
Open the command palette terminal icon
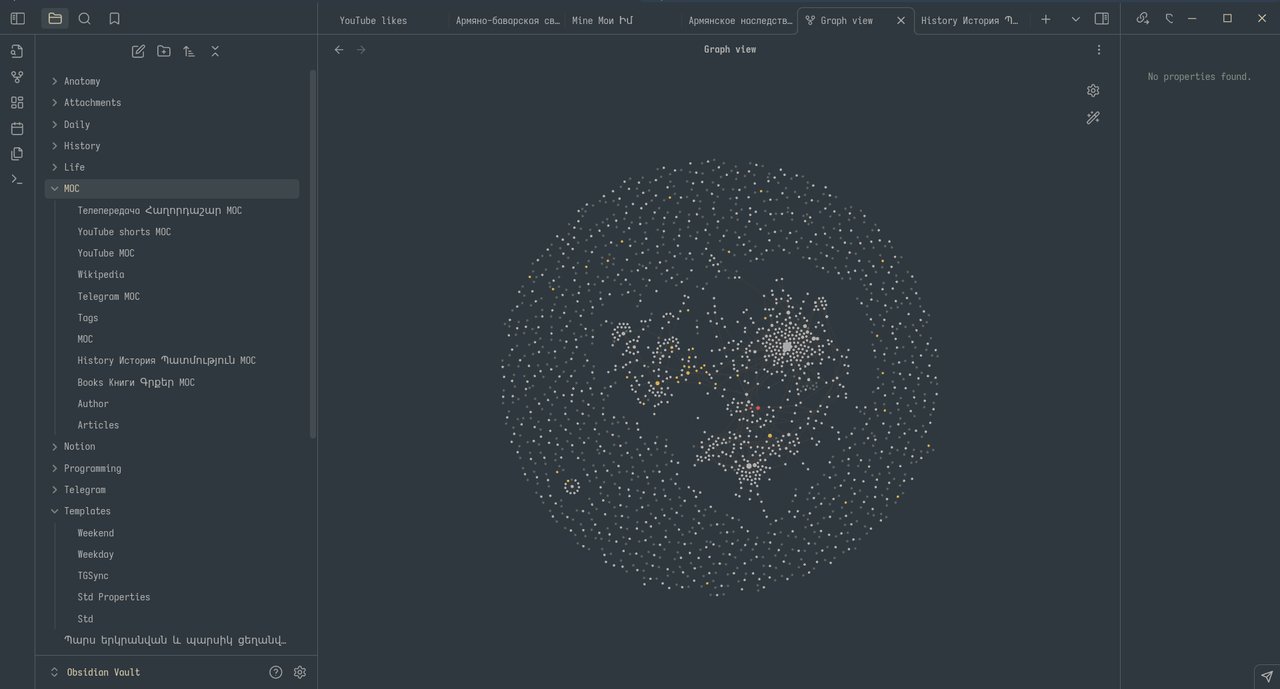[x=17, y=180]
